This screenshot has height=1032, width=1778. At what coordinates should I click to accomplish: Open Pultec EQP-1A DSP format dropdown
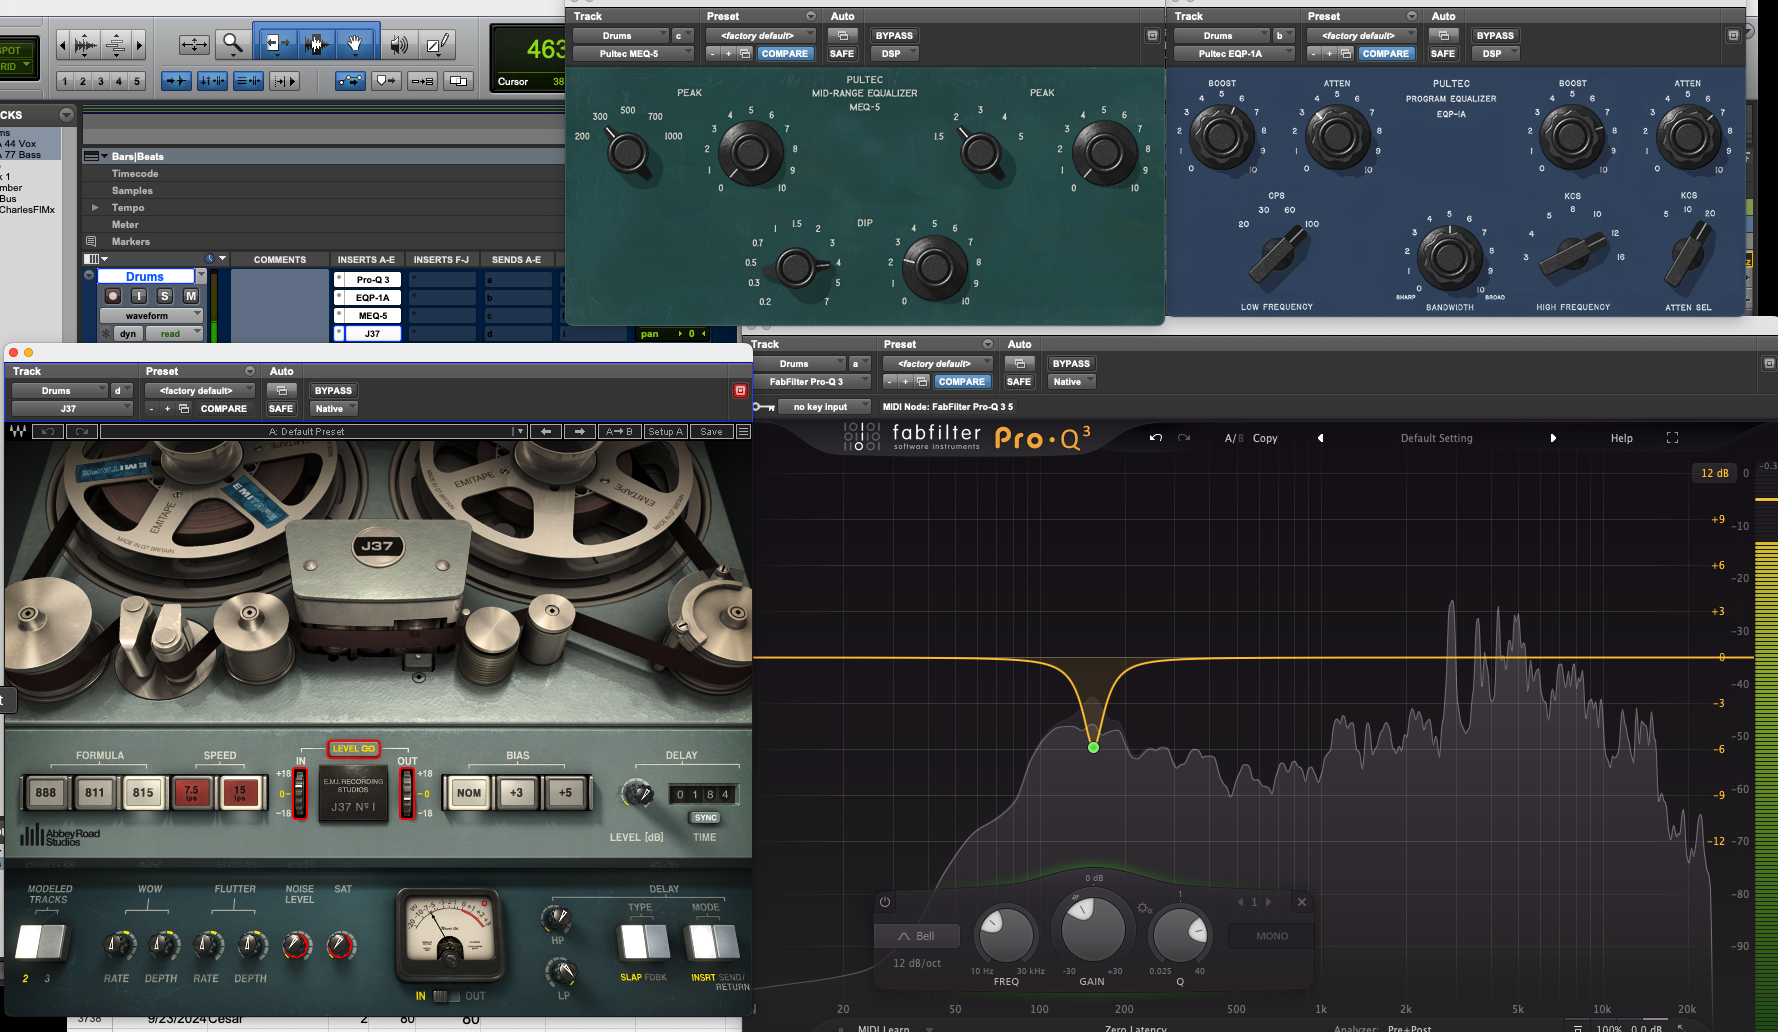point(1495,54)
